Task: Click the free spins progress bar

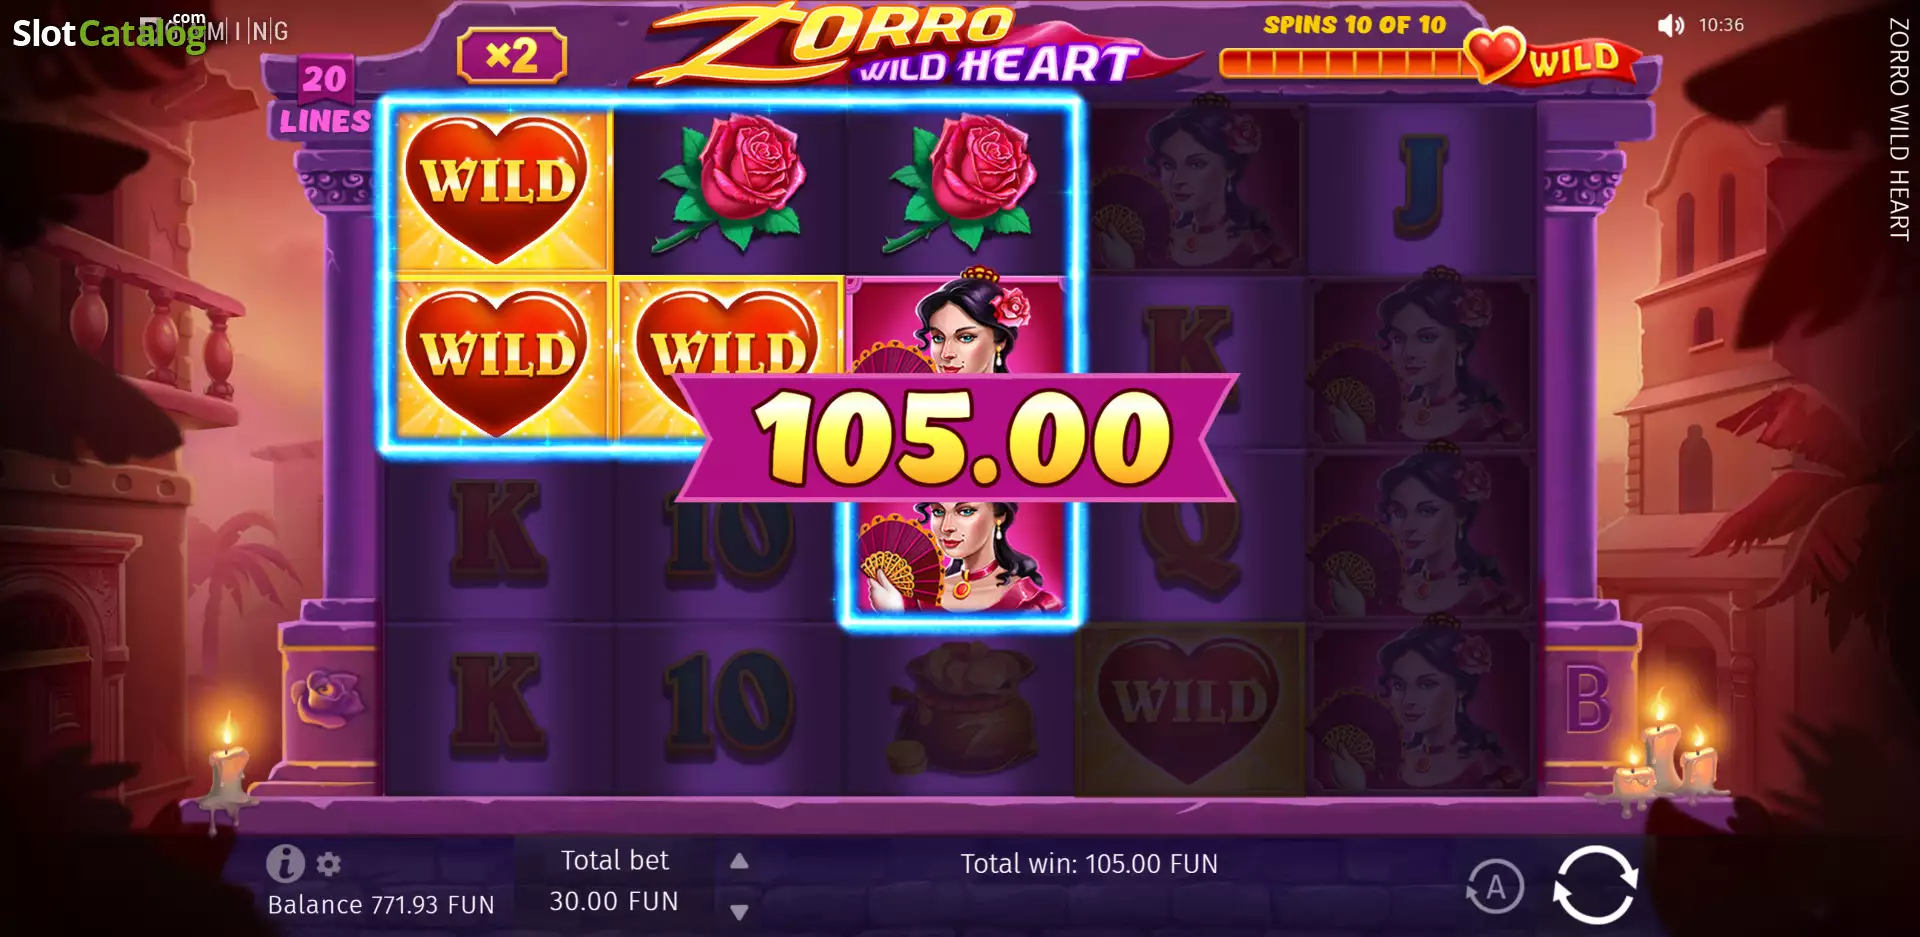Action: 1343,63
